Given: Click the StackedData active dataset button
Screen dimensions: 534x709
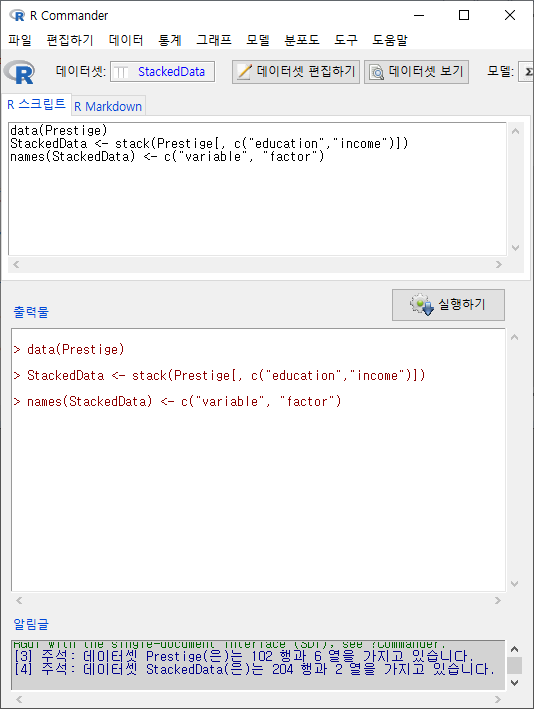Looking at the screenshot, I should tap(162, 71).
